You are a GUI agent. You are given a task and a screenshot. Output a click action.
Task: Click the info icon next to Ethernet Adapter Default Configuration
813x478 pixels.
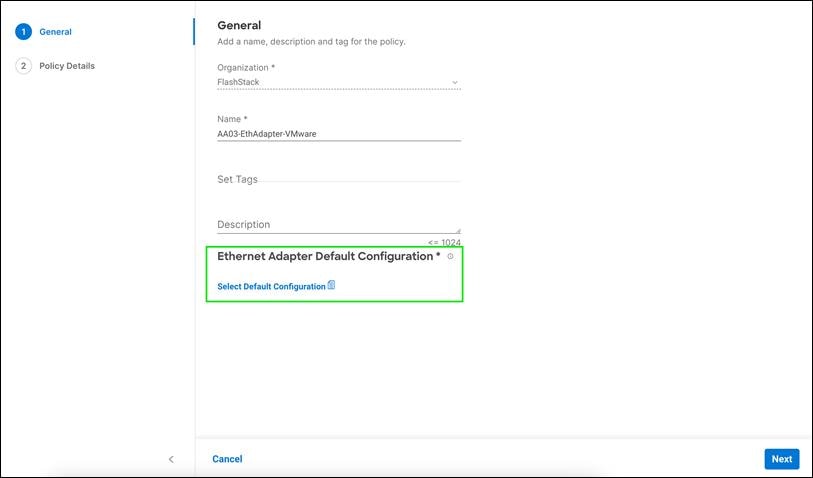click(450, 256)
